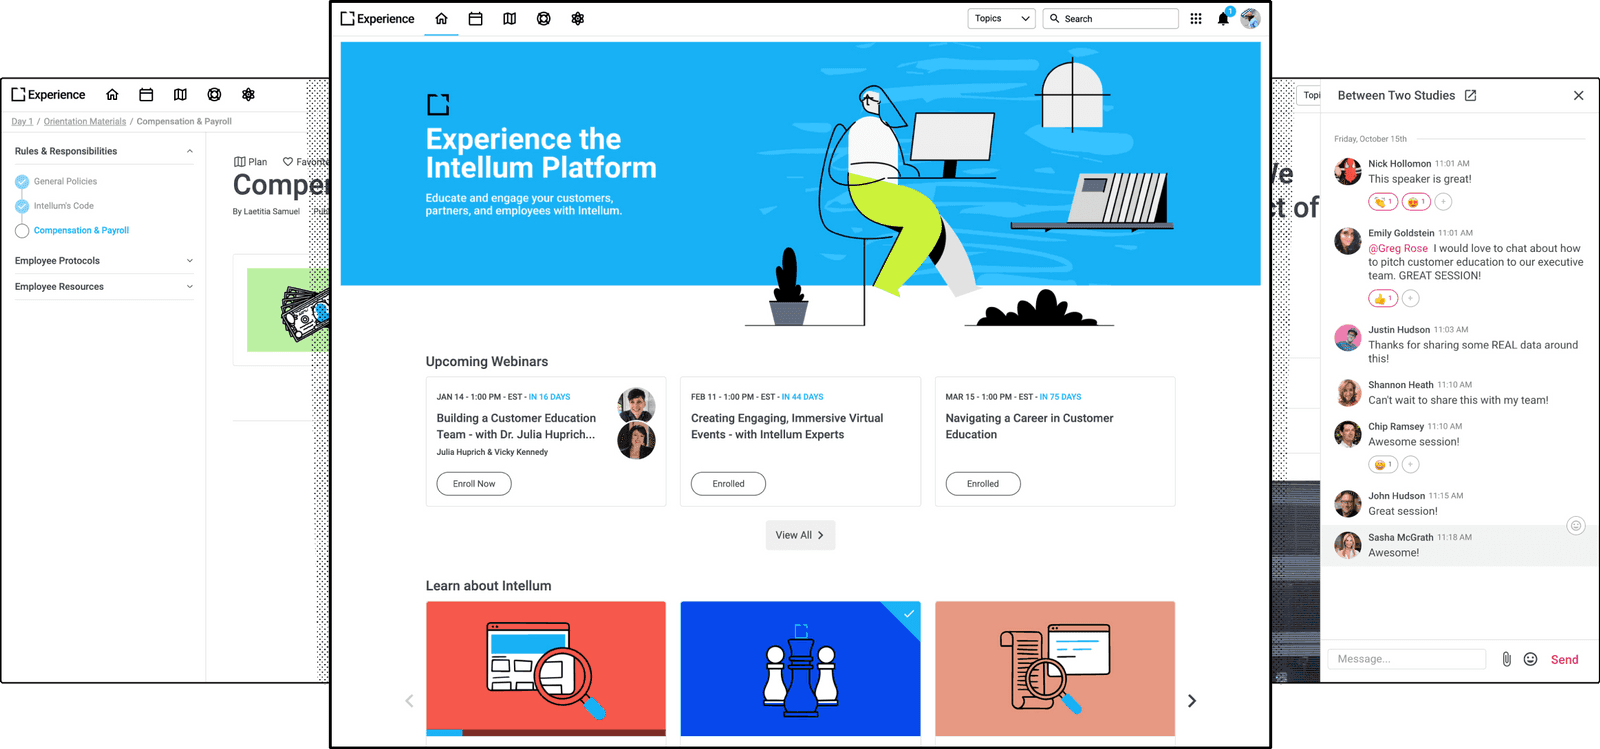Viewport: 1600px width, 749px height.
Task: Open the Topics dropdown
Action: point(1002,19)
